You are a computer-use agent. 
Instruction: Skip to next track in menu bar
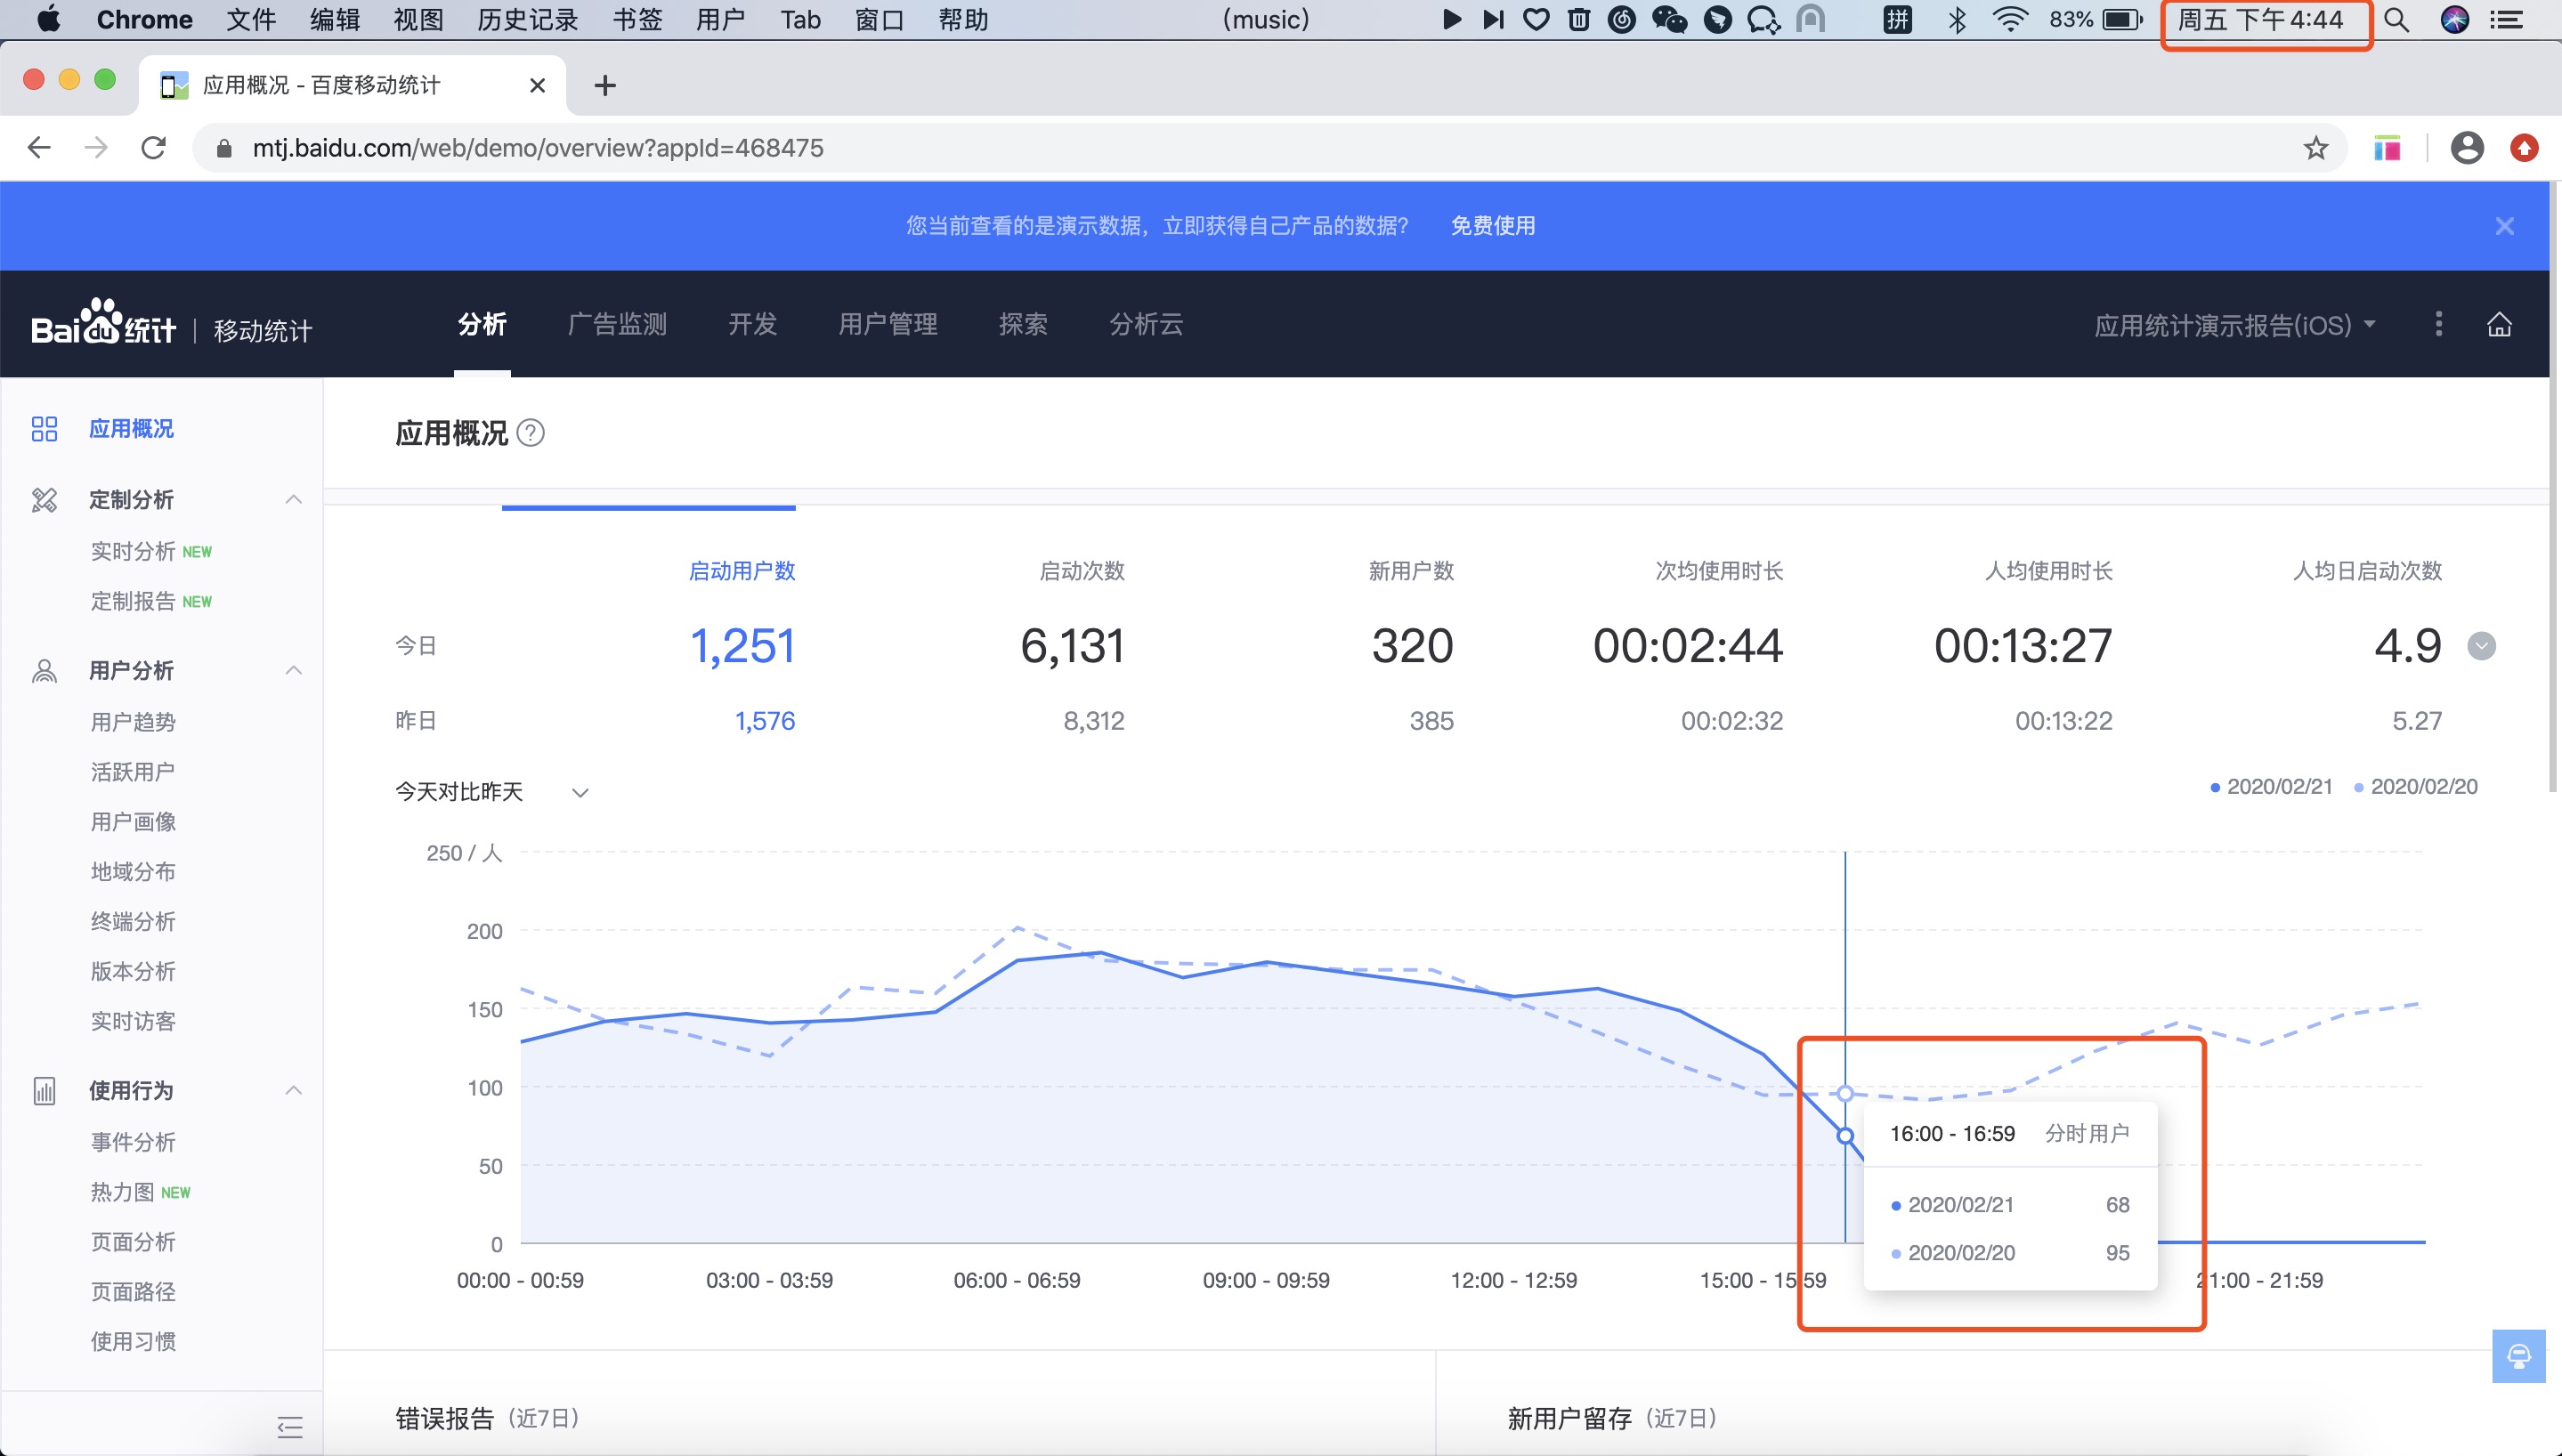click(1493, 19)
